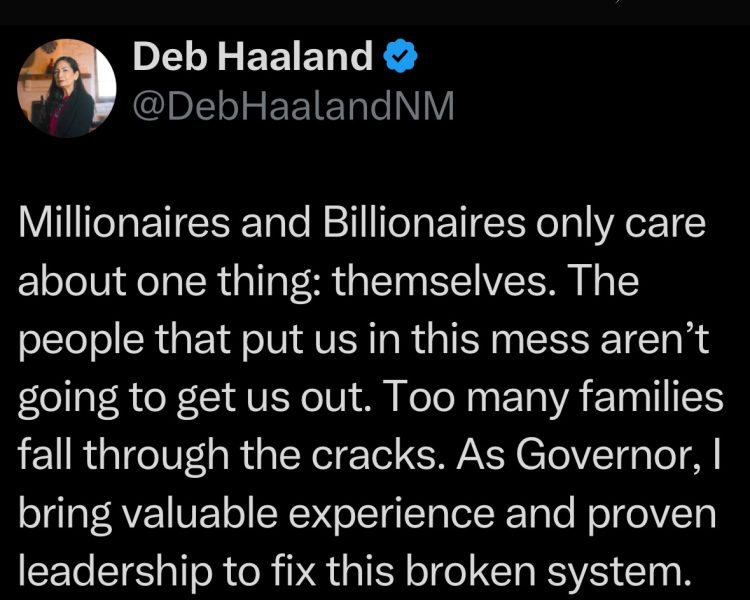The width and height of the screenshot is (750, 600).
Task: Click the word "care" in the tweet
Action: pyautogui.click(x=672, y=227)
